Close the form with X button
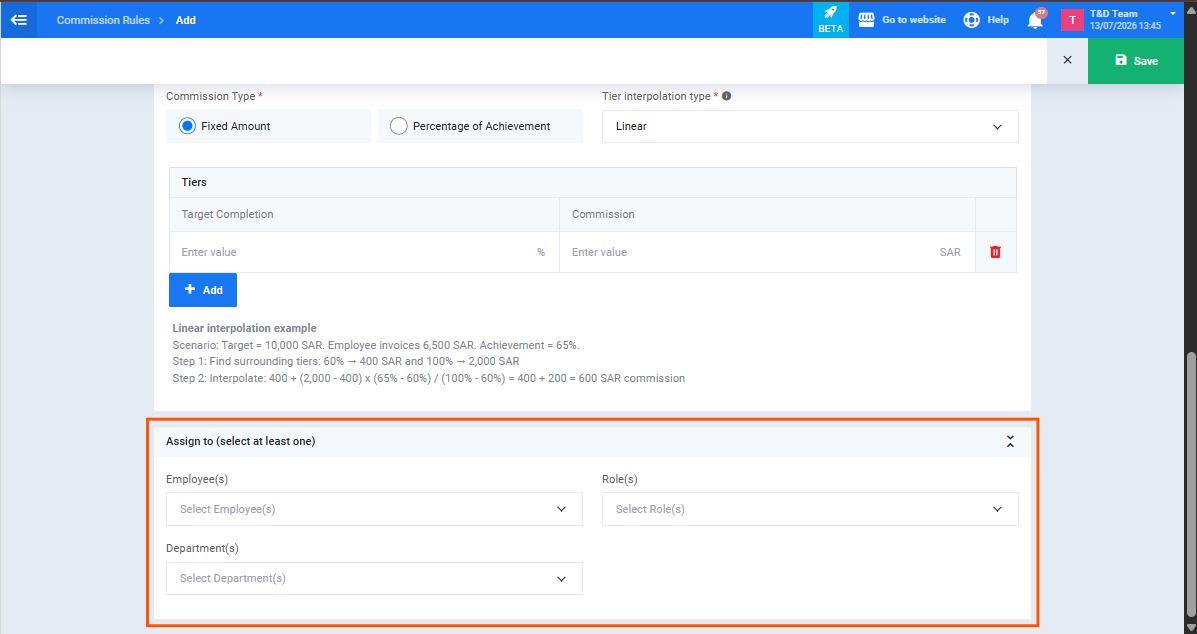 (1067, 60)
